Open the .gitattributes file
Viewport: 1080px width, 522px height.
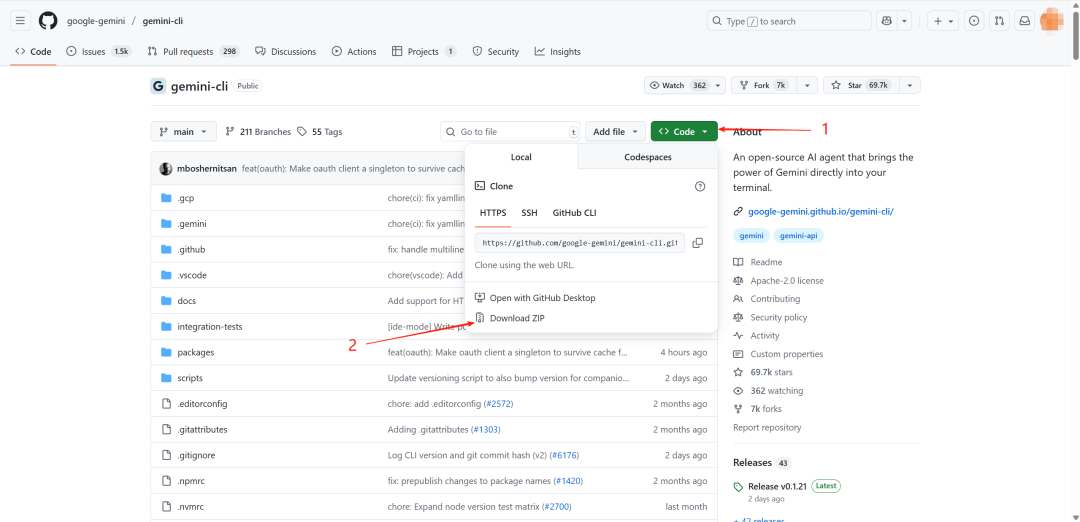pos(202,429)
